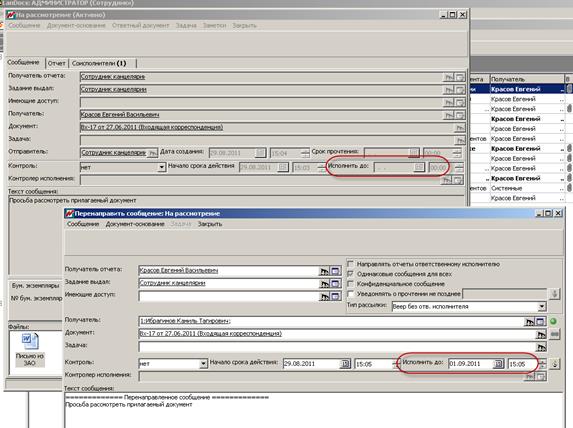Open Красов Евгений Васильевич link in На рассмотрение window
Image resolution: width=573 pixels, height=428 pixels.
(120, 115)
